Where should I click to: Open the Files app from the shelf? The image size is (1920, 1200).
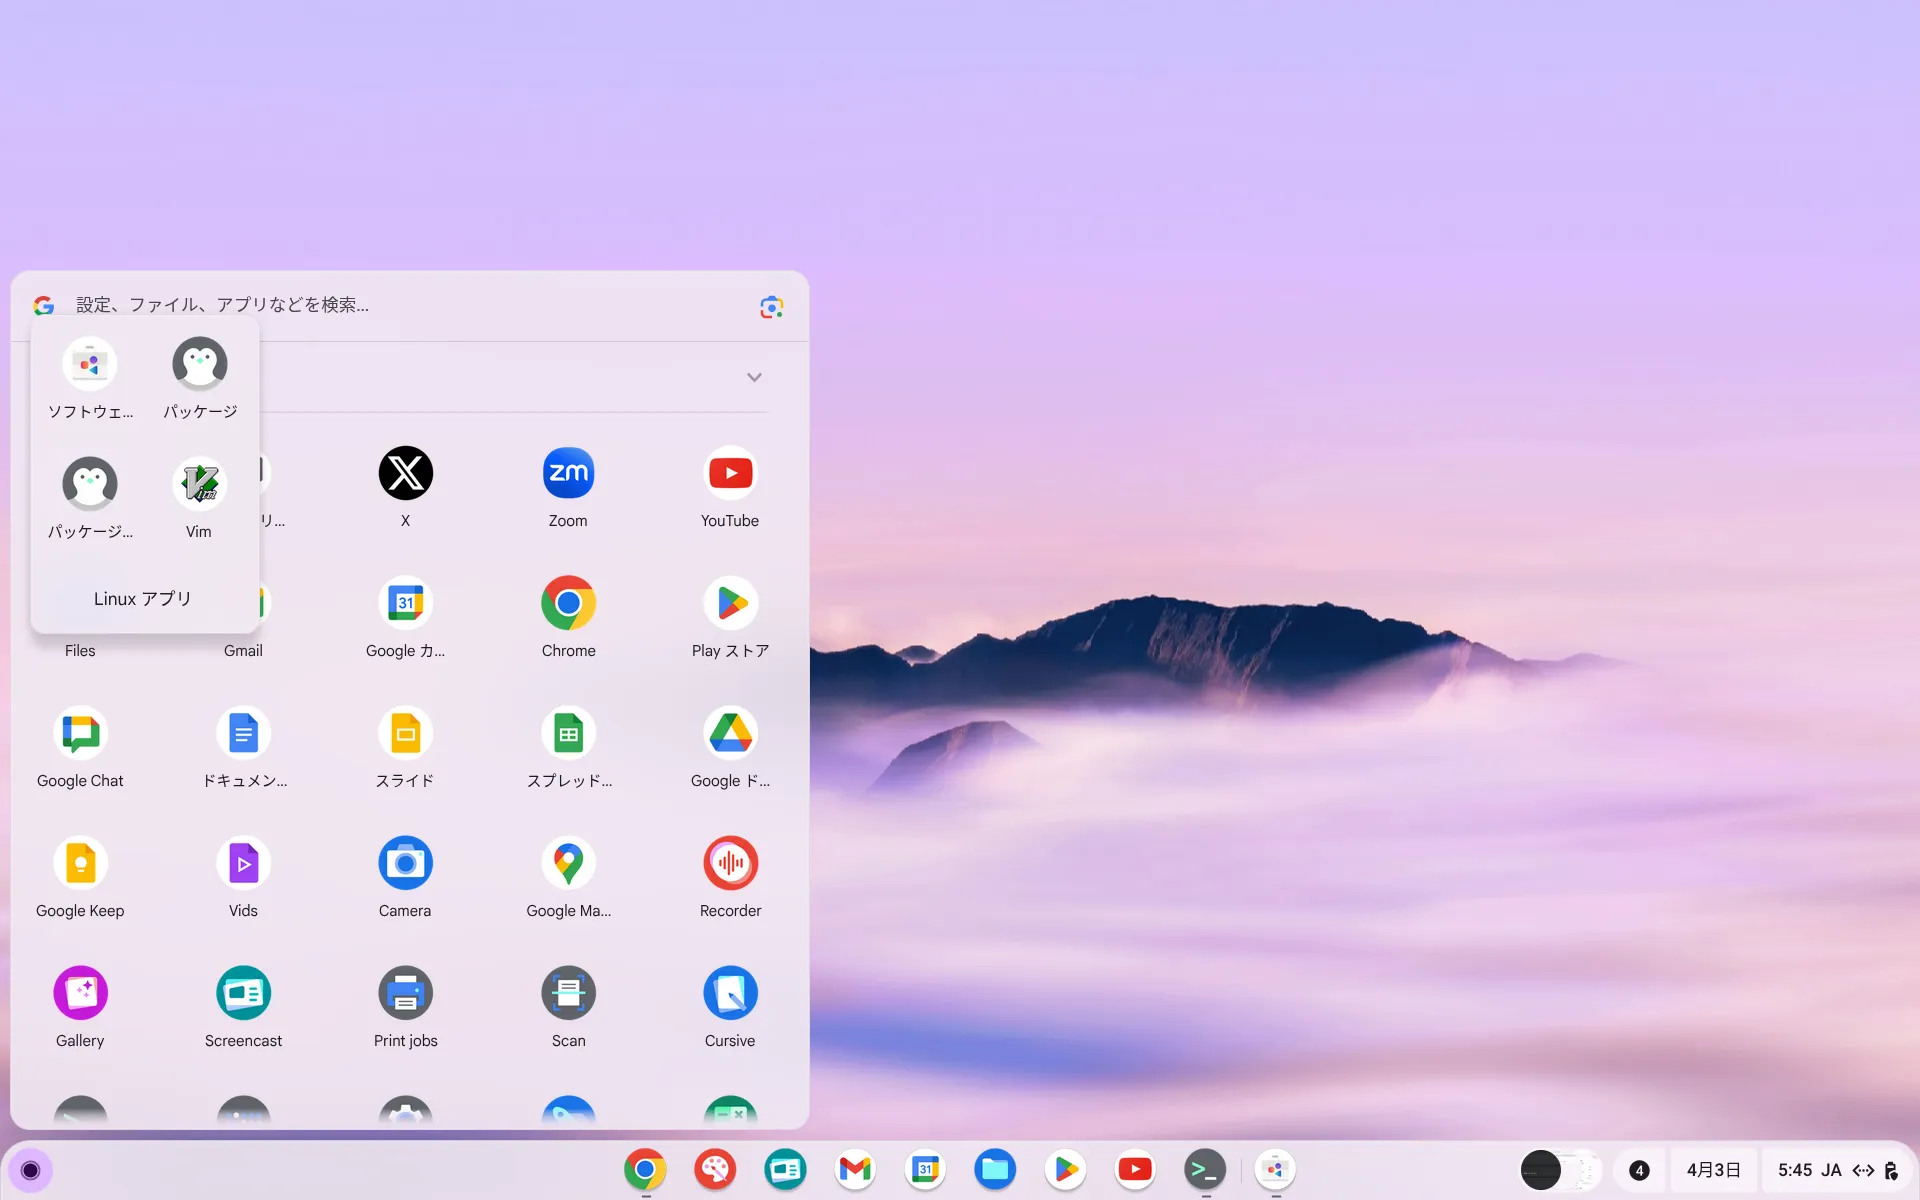995,1169
